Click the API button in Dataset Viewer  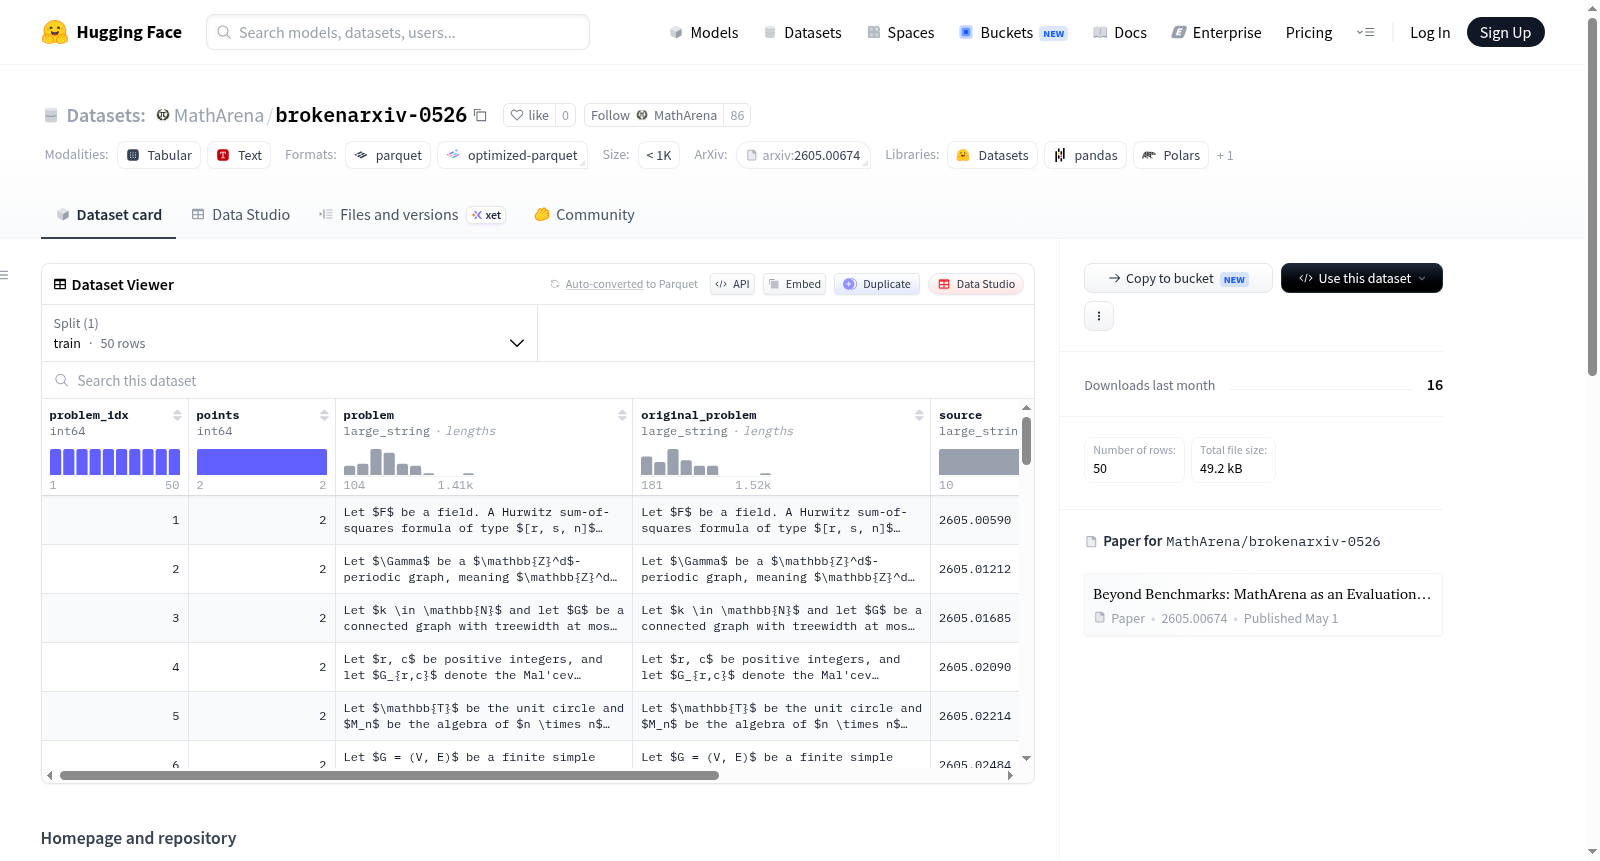[732, 284]
